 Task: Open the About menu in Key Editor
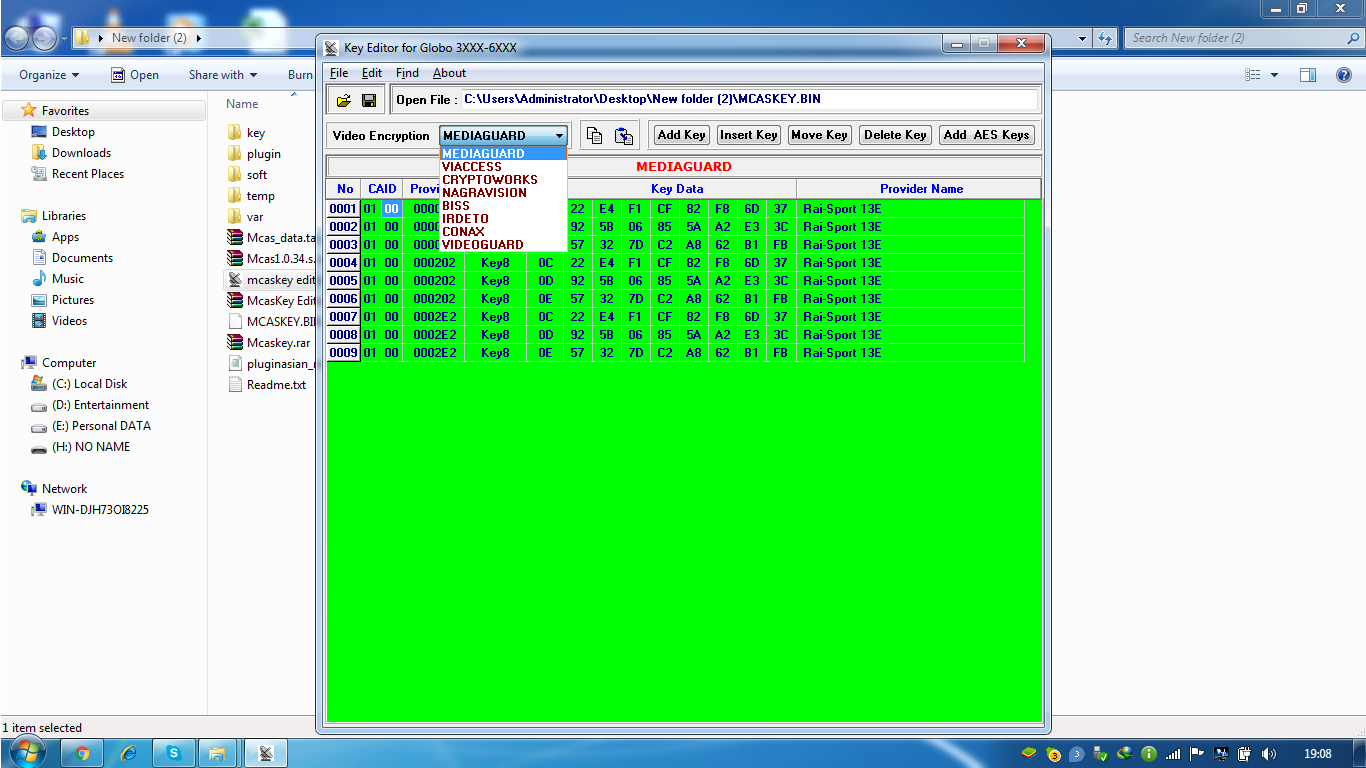point(449,73)
